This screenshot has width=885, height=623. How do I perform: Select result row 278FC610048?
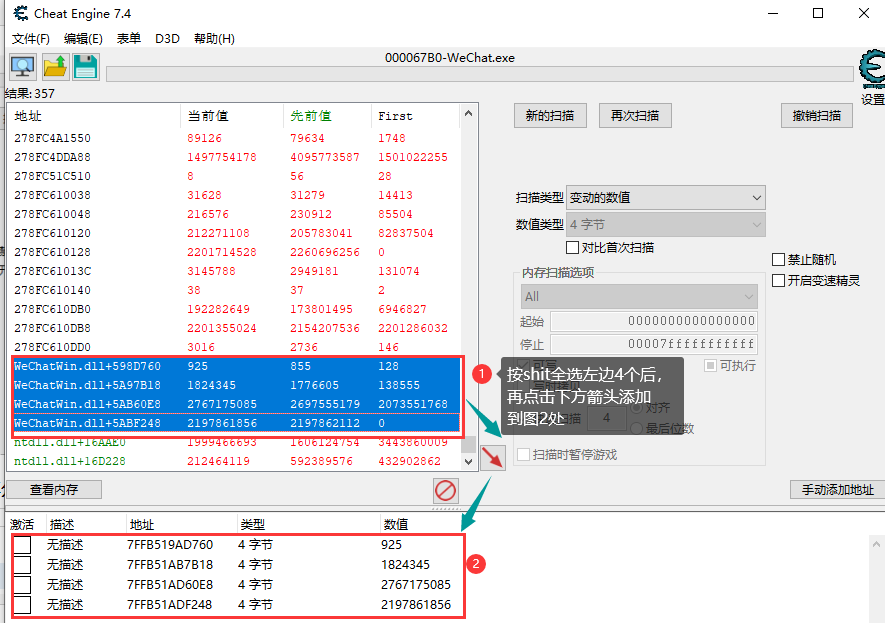pyautogui.click(x=234, y=214)
